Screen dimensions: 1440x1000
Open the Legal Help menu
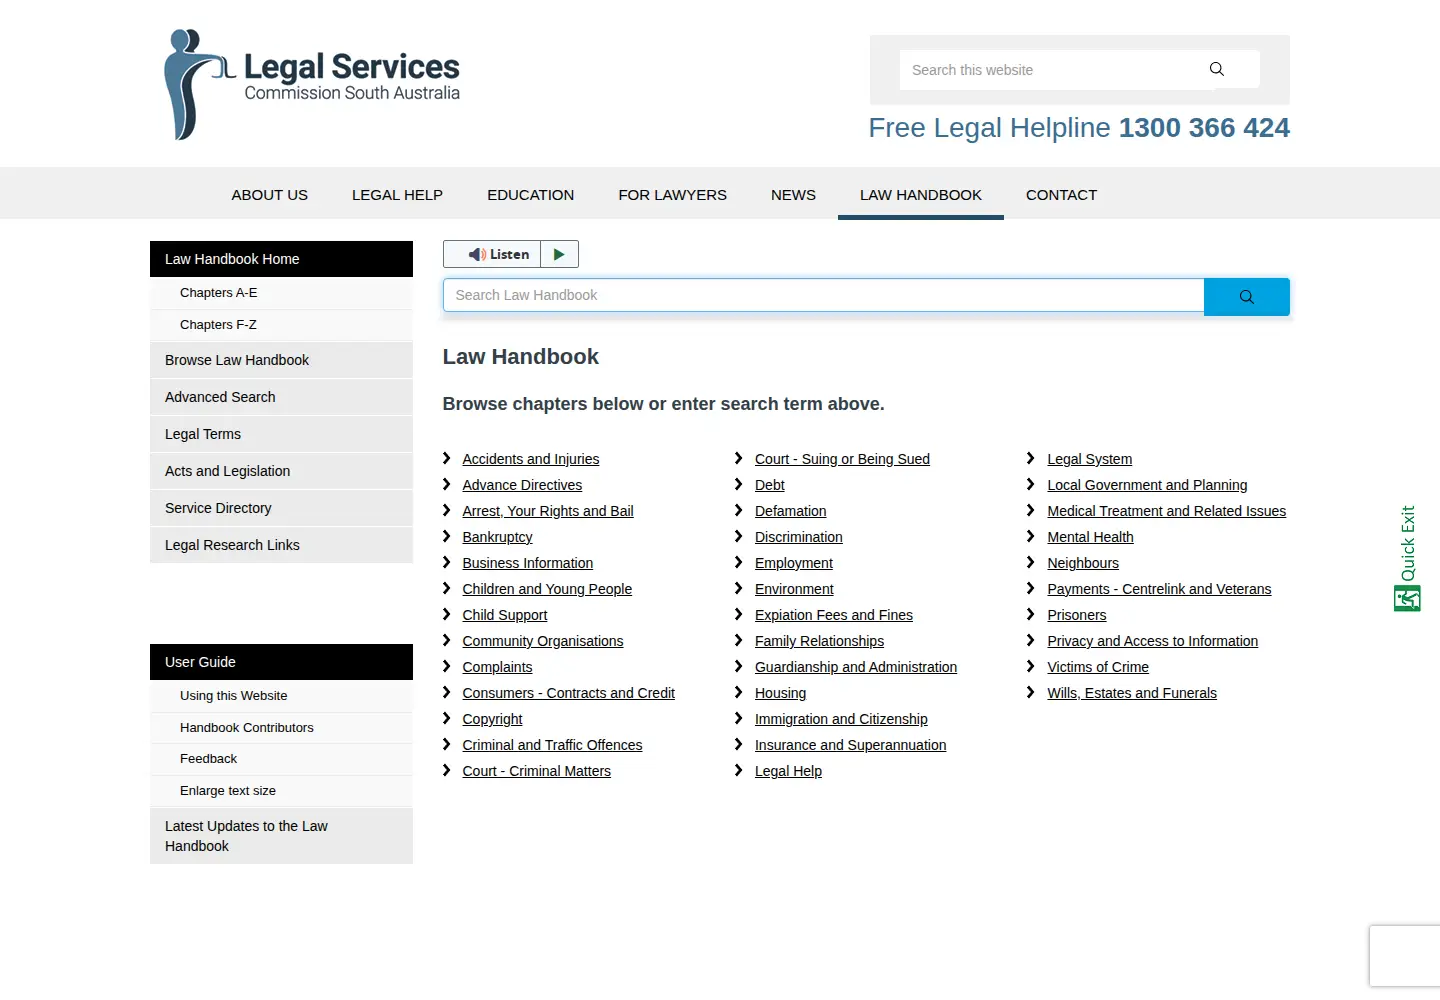click(x=397, y=195)
